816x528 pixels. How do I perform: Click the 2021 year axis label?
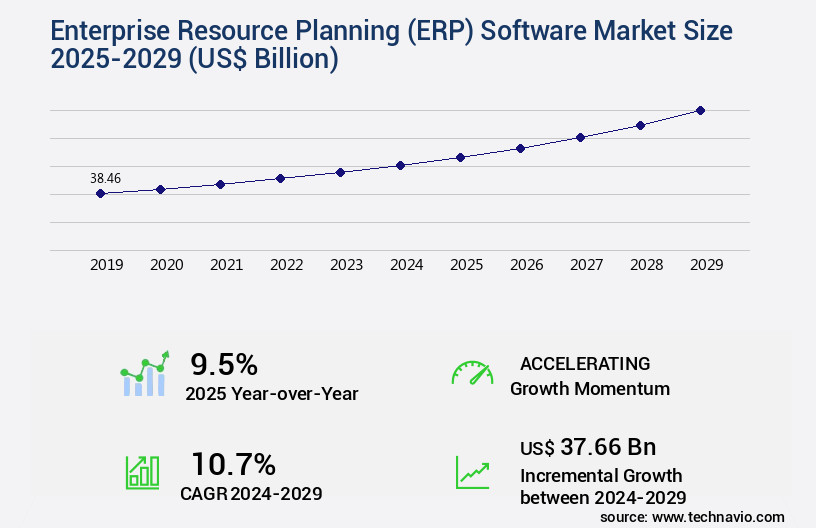(226, 265)
